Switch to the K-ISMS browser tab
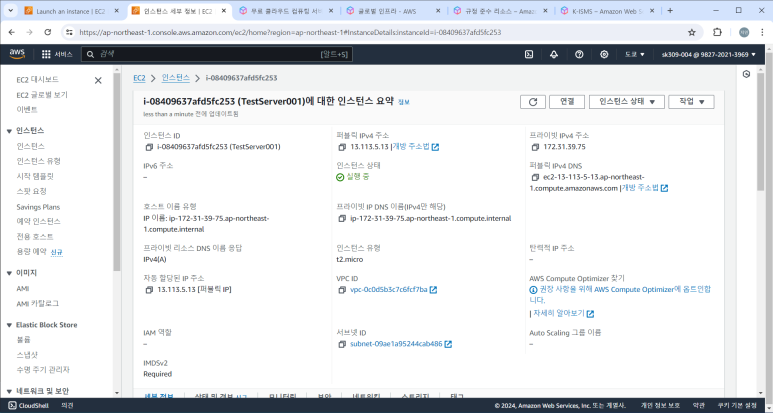This screenshot has height=413, width=773. 609,11
